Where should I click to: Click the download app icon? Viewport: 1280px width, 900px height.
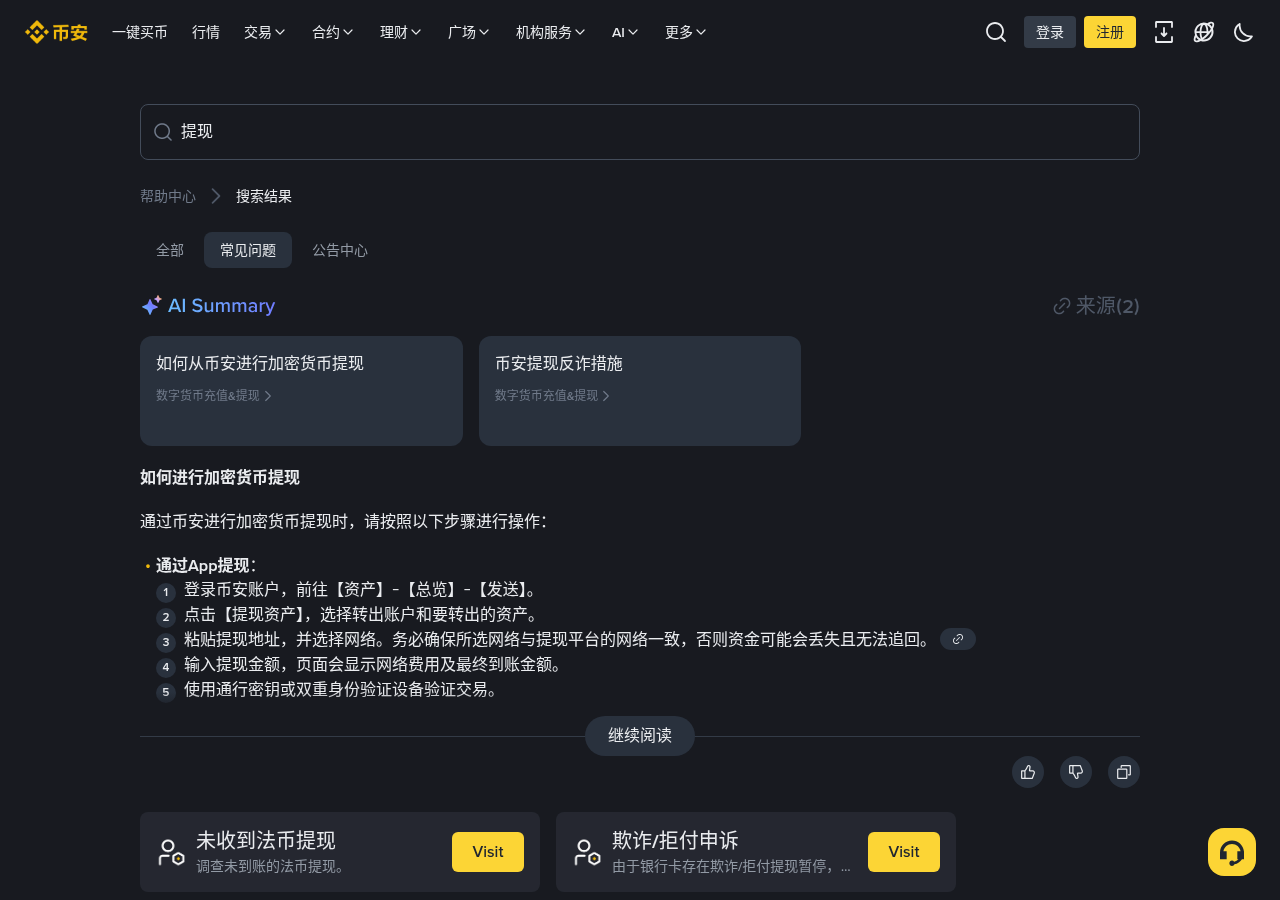tap(1164, 32)
